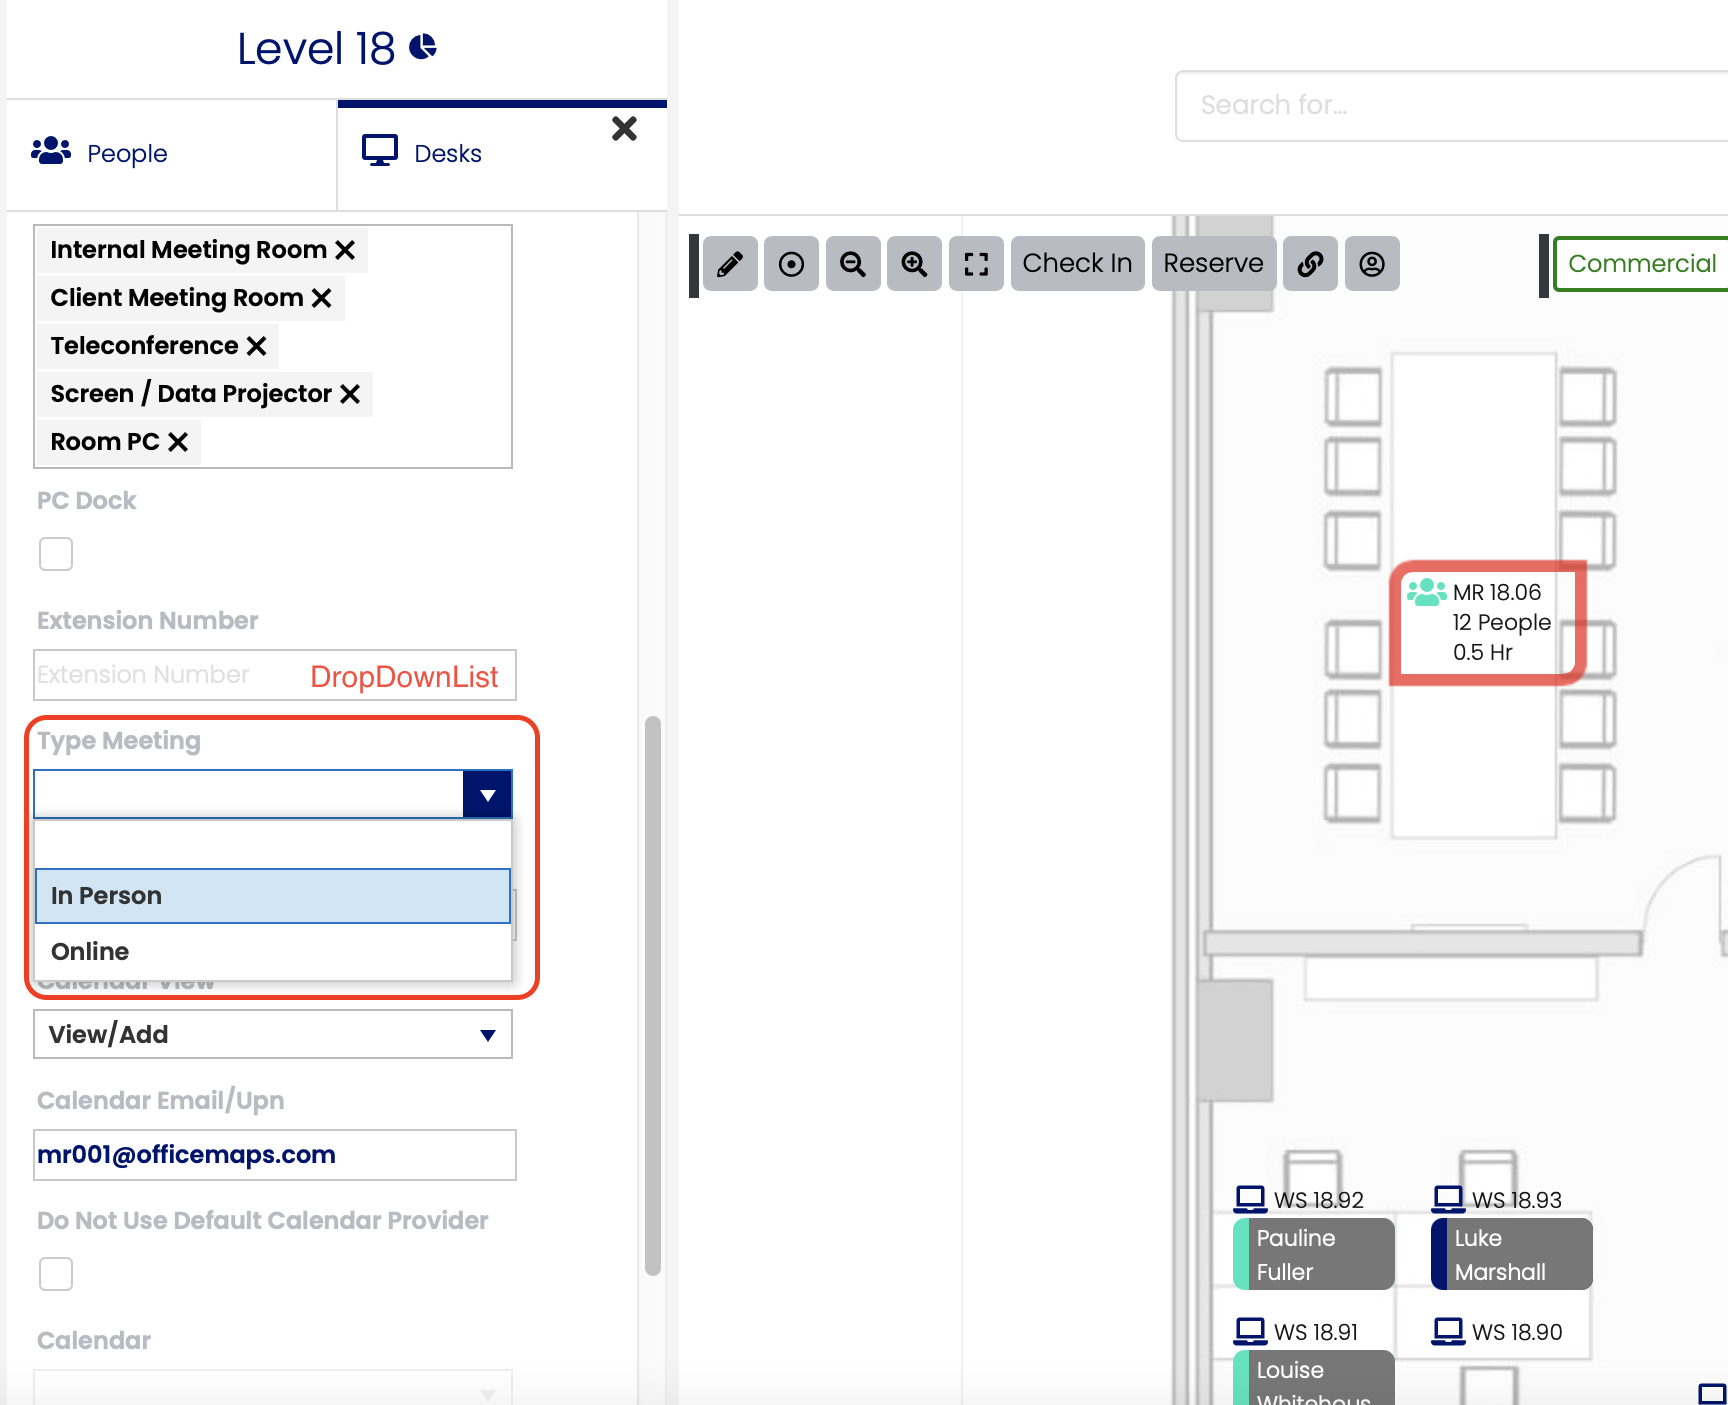Remove the Screen / Data Projector tag
1728x1405 pixels.
(349, 394)
